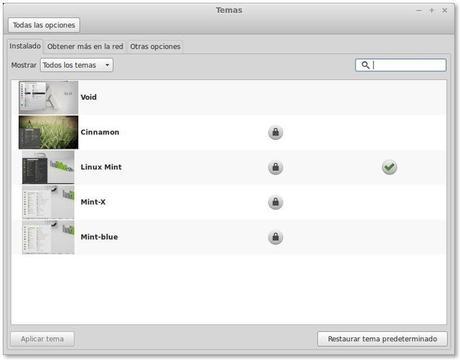Open the Void theme thumbnail

pos(48,97)
